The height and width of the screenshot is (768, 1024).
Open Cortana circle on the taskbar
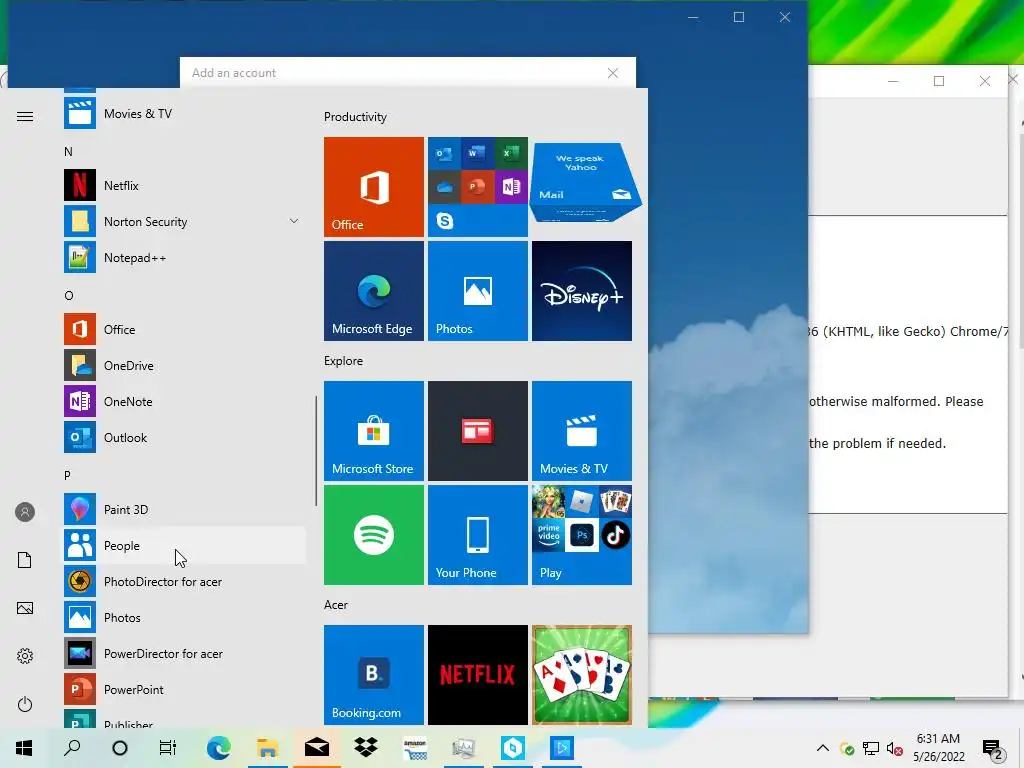120,748
